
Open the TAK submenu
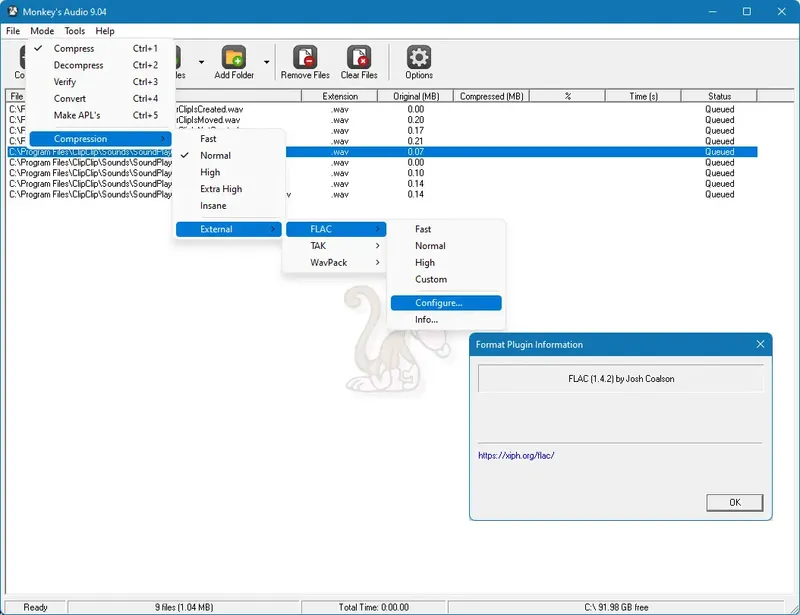[336, 246]
